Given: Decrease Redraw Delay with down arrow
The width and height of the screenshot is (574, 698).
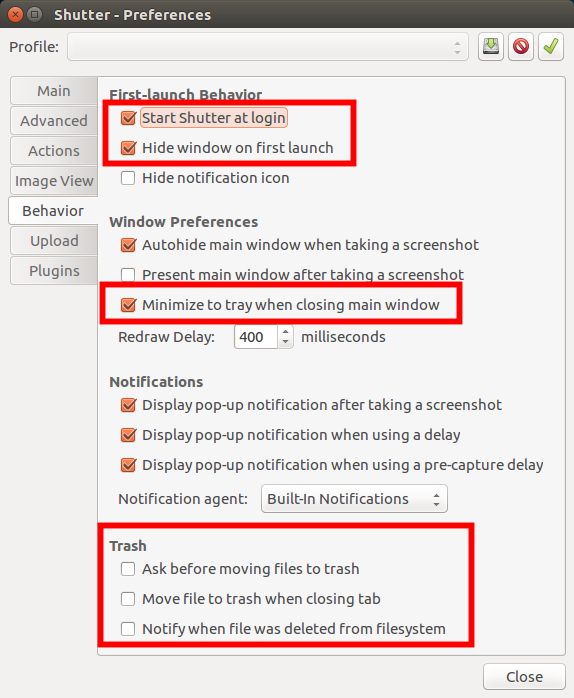Looking at the screenshot, I should [285, 342].
